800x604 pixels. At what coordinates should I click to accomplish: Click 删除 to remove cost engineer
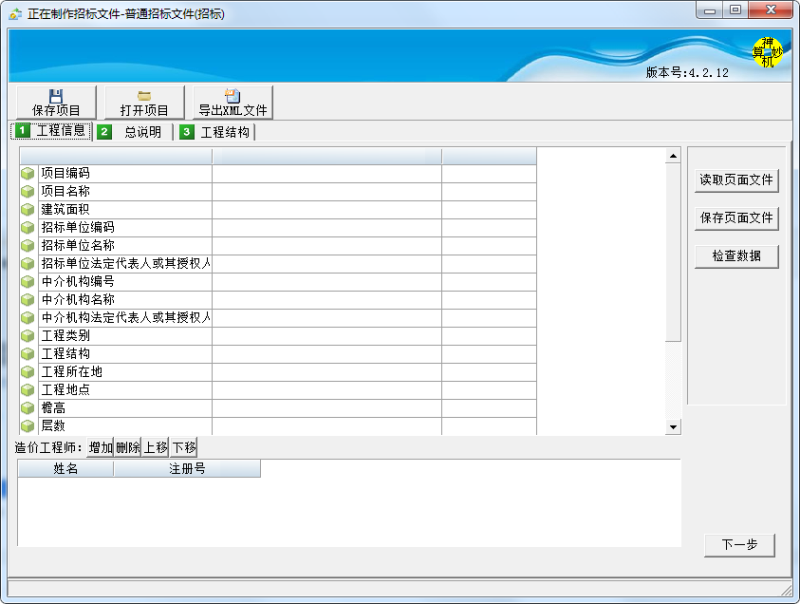[128, 447]
